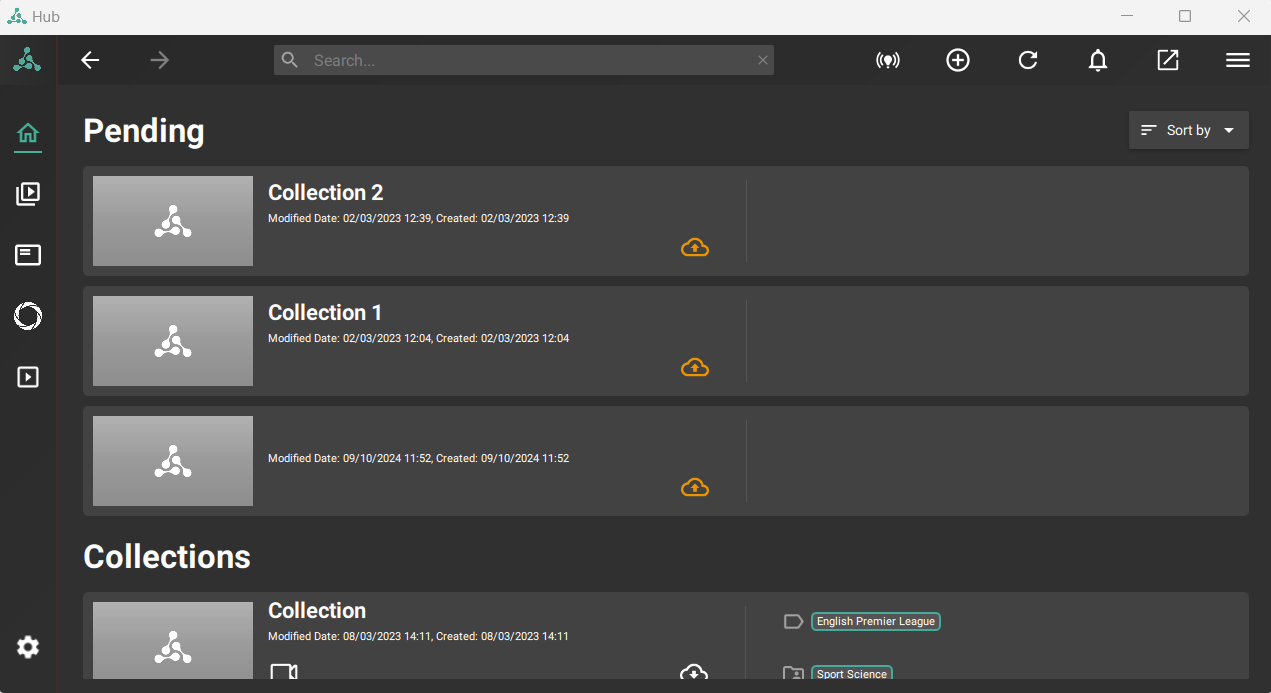Clear the search box with X
The image size is (1271, 693).
coord(763,61)
